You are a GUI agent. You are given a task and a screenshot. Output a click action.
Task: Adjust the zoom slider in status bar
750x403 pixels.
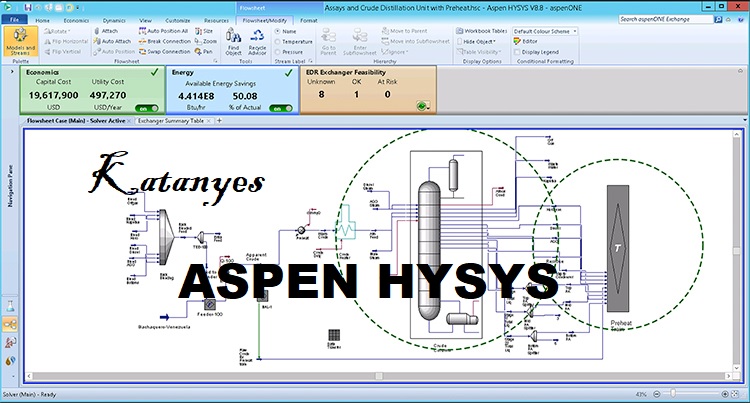tap(673, 393)
